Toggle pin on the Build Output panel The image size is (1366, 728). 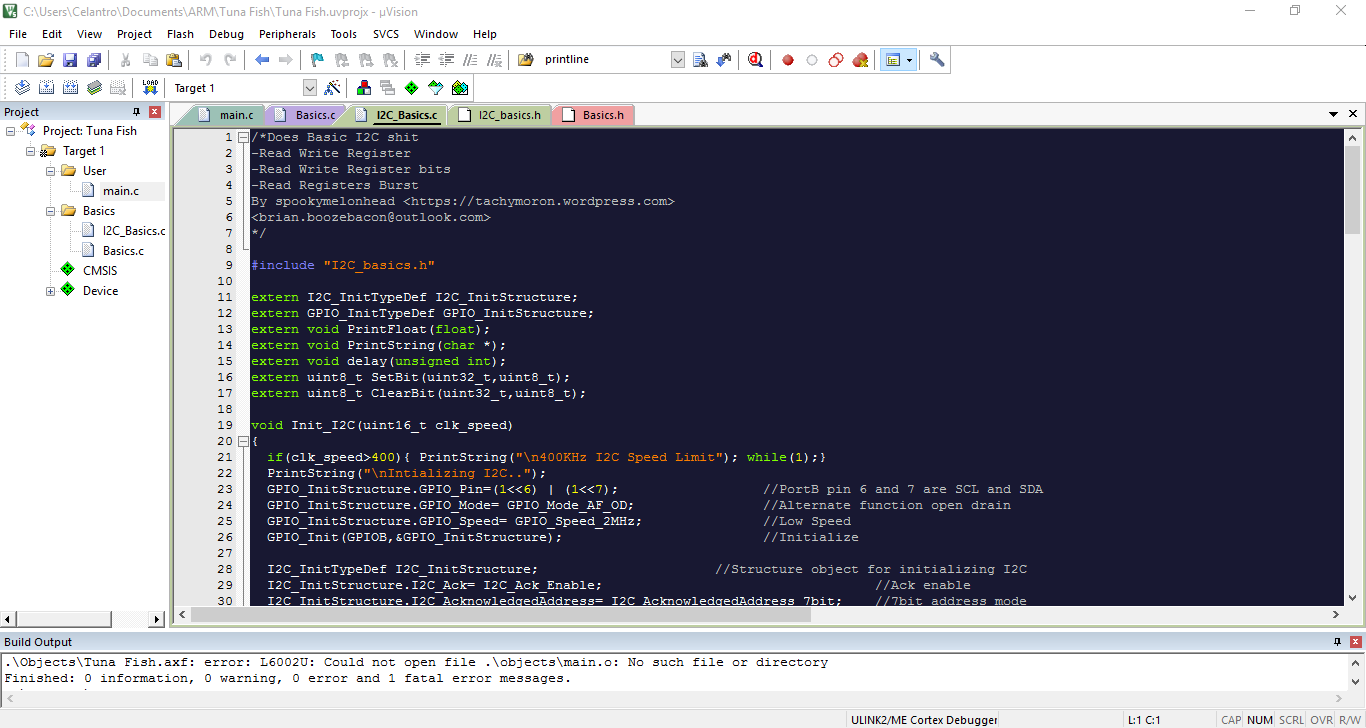click(1337, 642)
